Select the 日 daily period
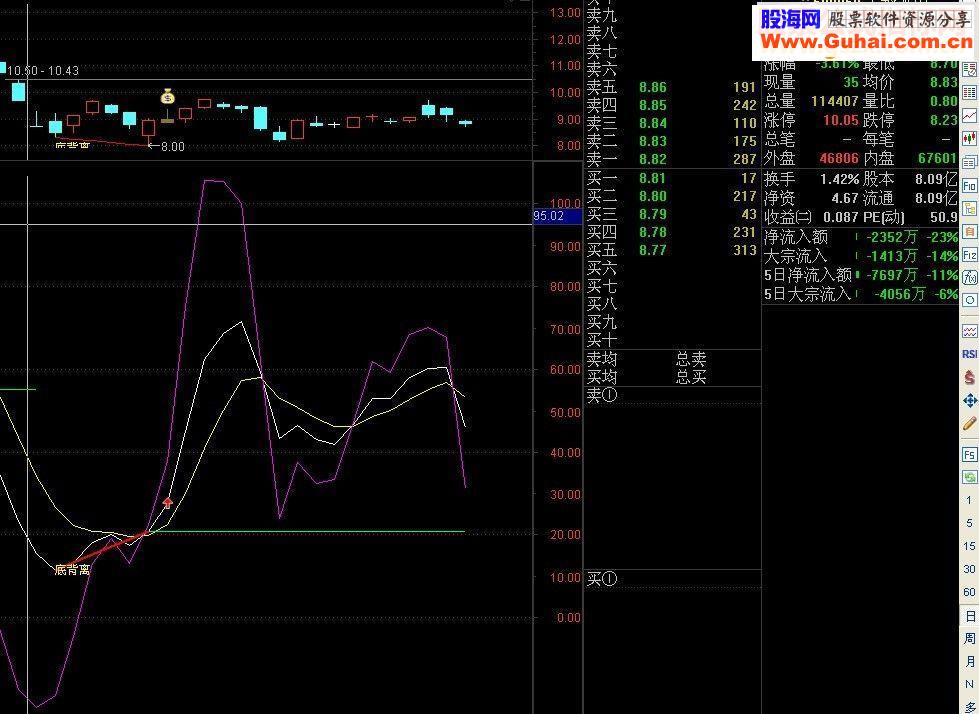 point(969,616)
